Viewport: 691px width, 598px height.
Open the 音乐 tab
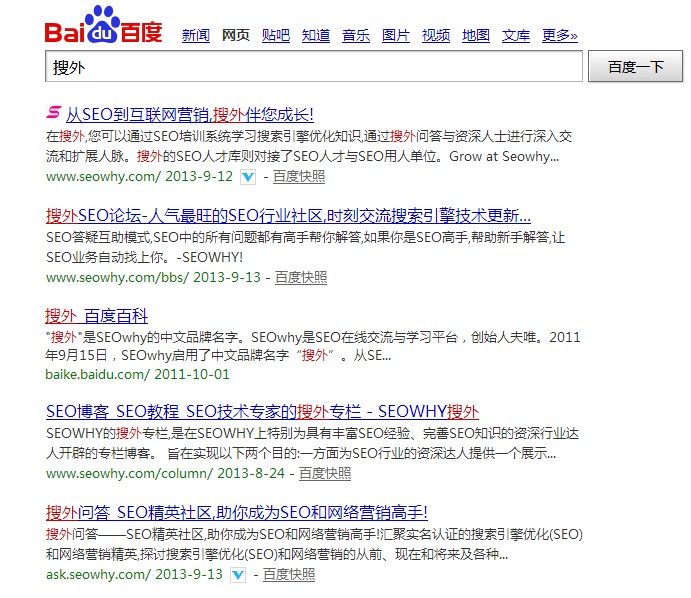(x=356, y=35)
